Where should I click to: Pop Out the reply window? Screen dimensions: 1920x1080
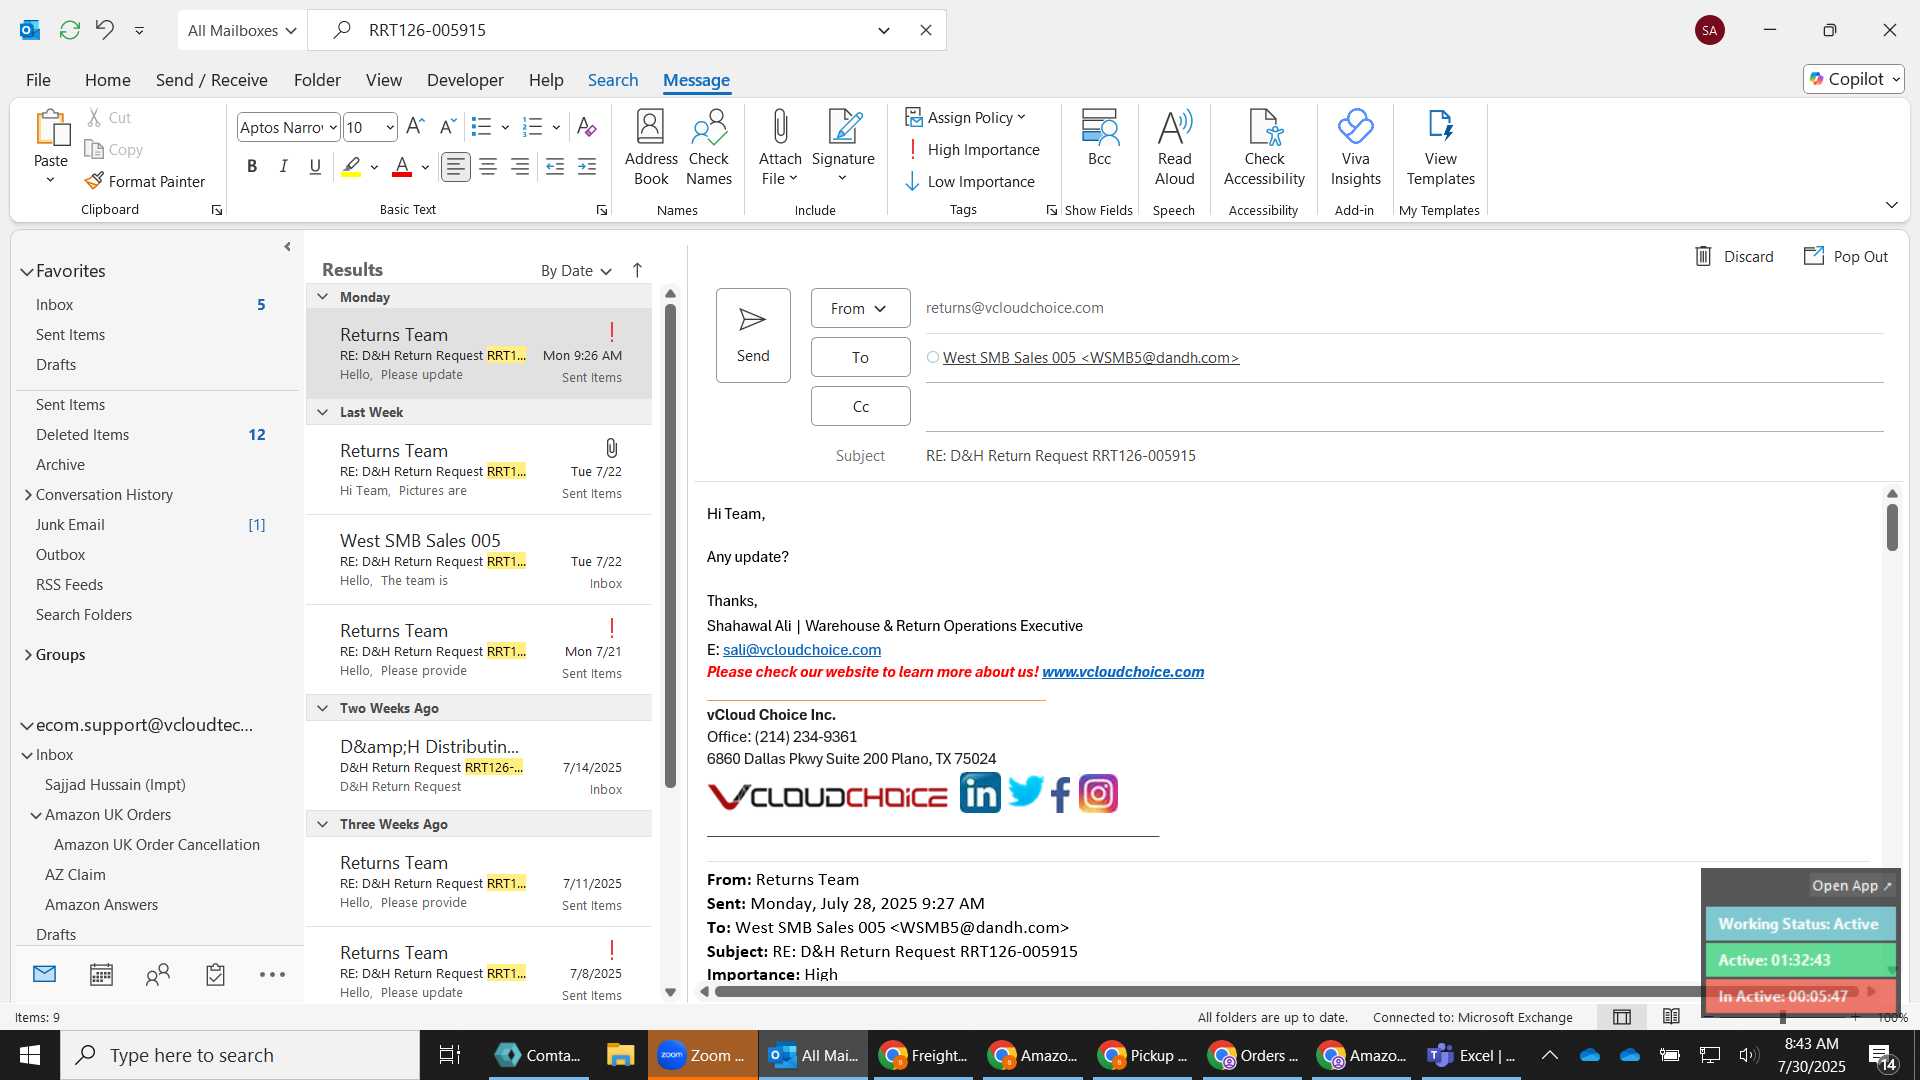[1846, 256]
